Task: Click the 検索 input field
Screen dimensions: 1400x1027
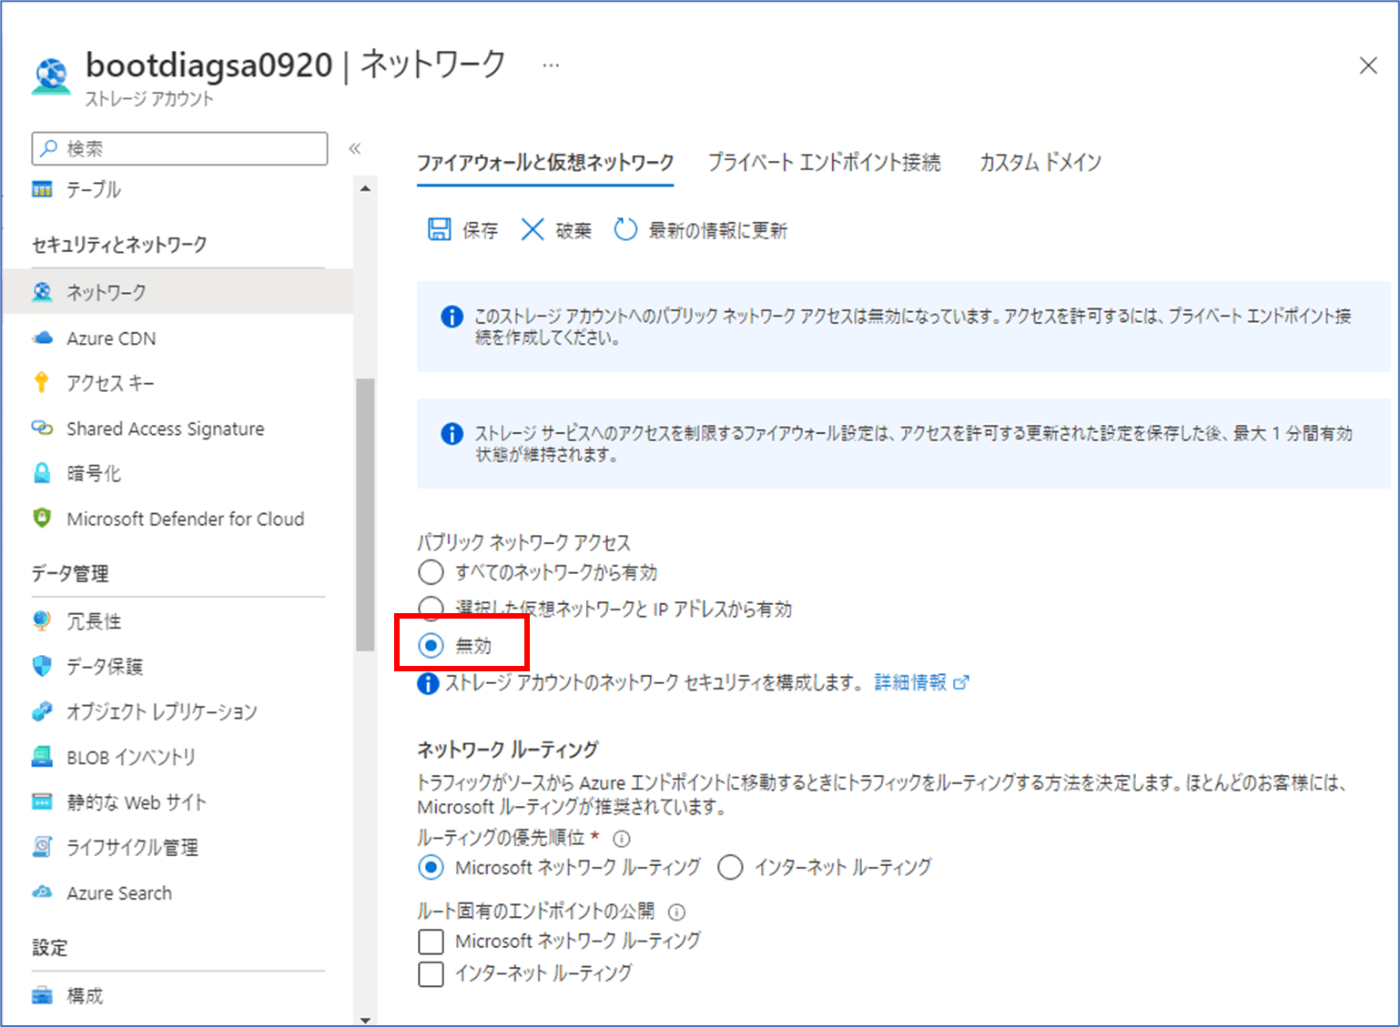Action: point(180,148)
